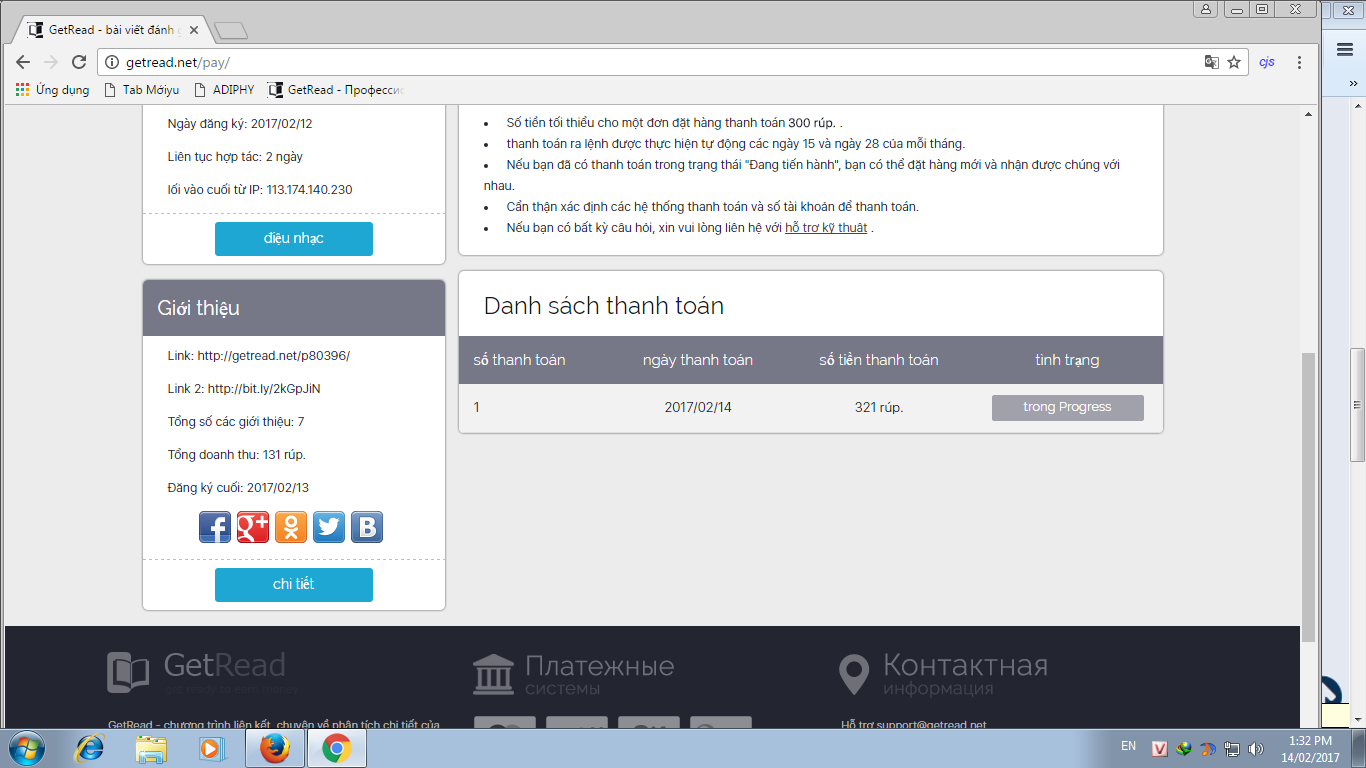Go back with the browser back arrow
Viewport: 1366px width, 768px height.
(x=23, y=62)
